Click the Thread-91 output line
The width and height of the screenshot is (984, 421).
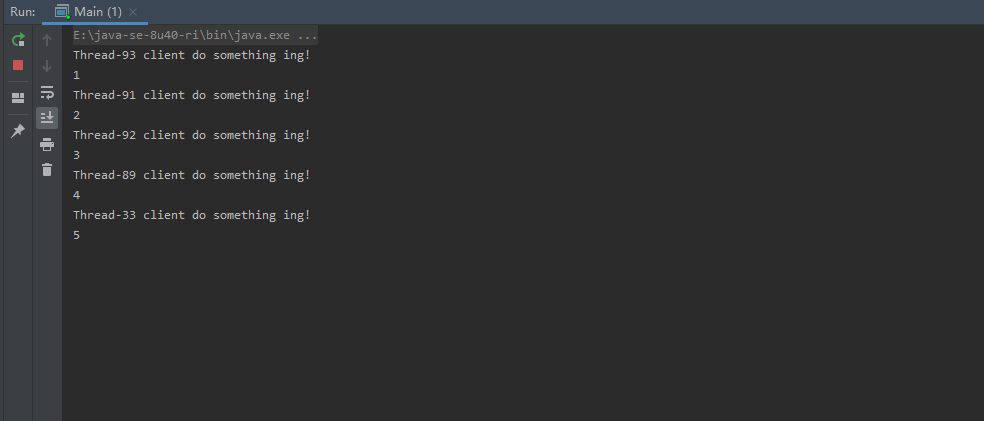(x=191, y=95)
